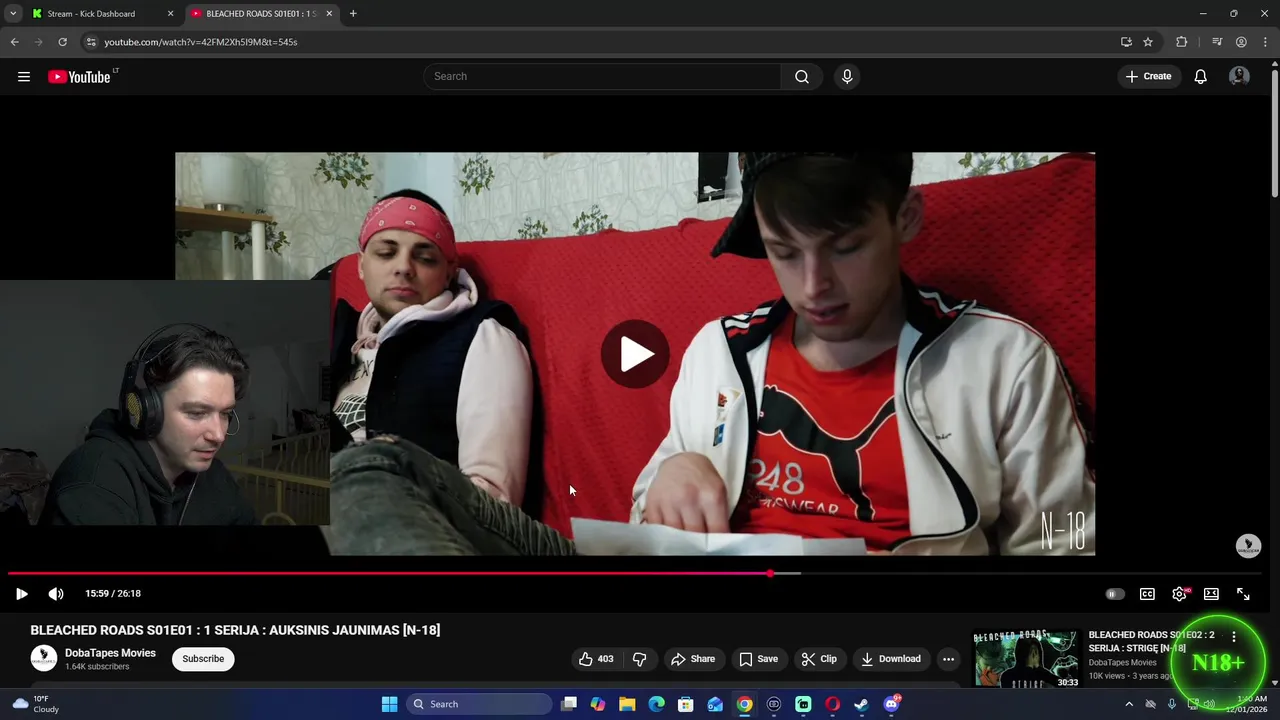View site information in address bar
The width and height of the screenshot is (1280, 720).
pos(91,42)
